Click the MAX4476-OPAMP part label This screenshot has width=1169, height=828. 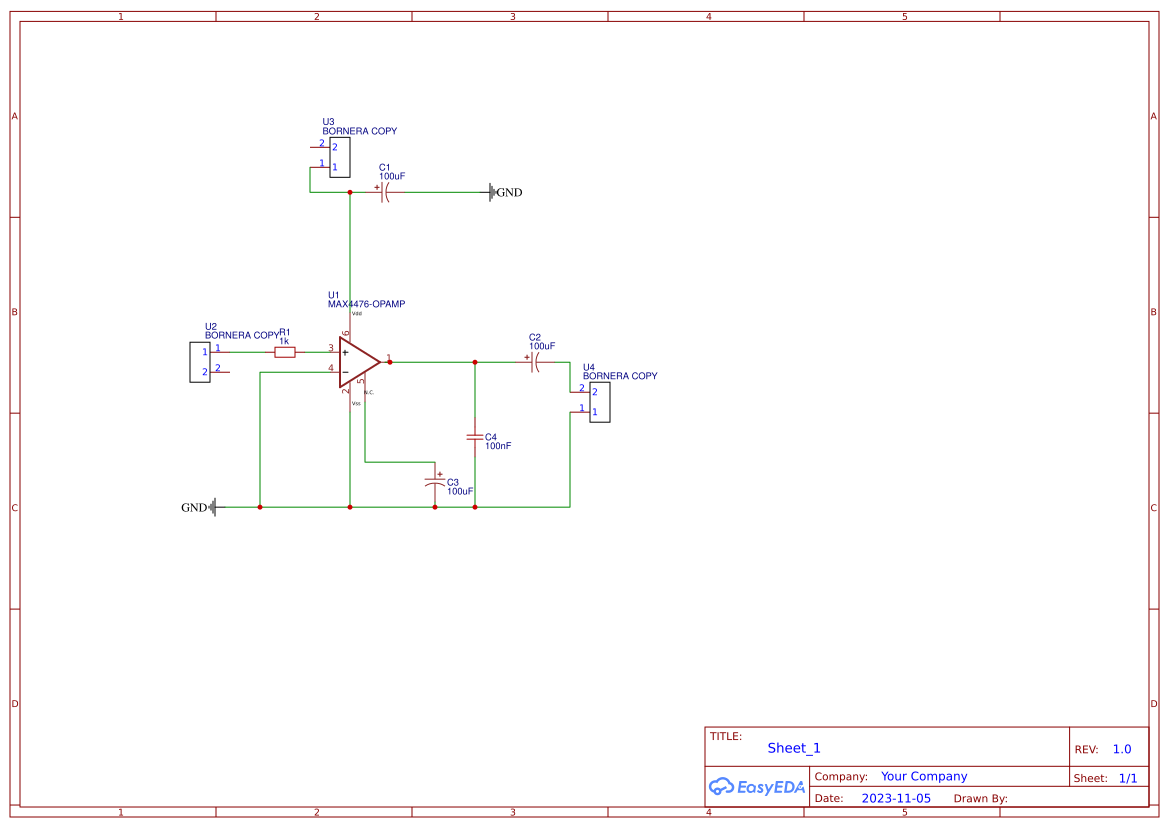point(367,304)
